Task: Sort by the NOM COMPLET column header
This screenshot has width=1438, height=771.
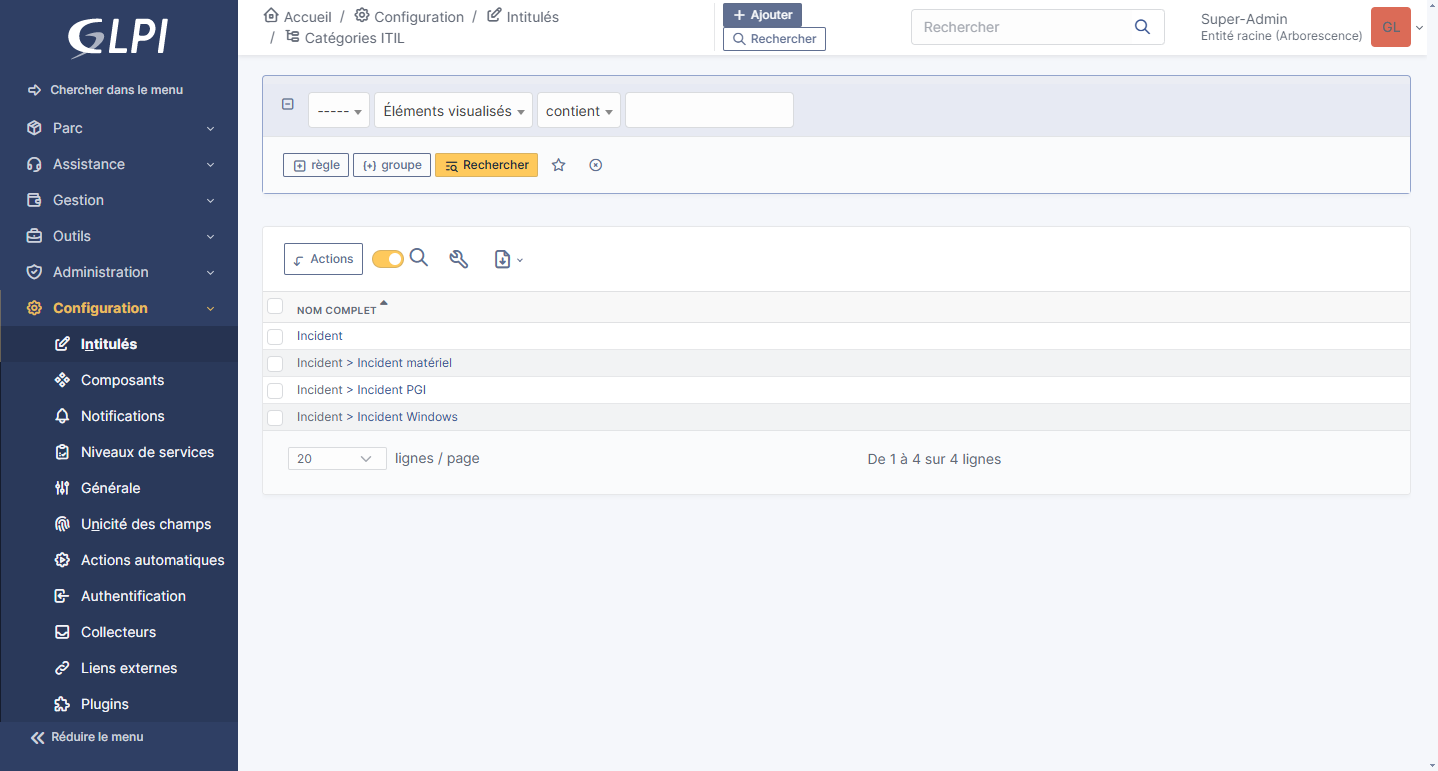Action: [x=337, y=310]
